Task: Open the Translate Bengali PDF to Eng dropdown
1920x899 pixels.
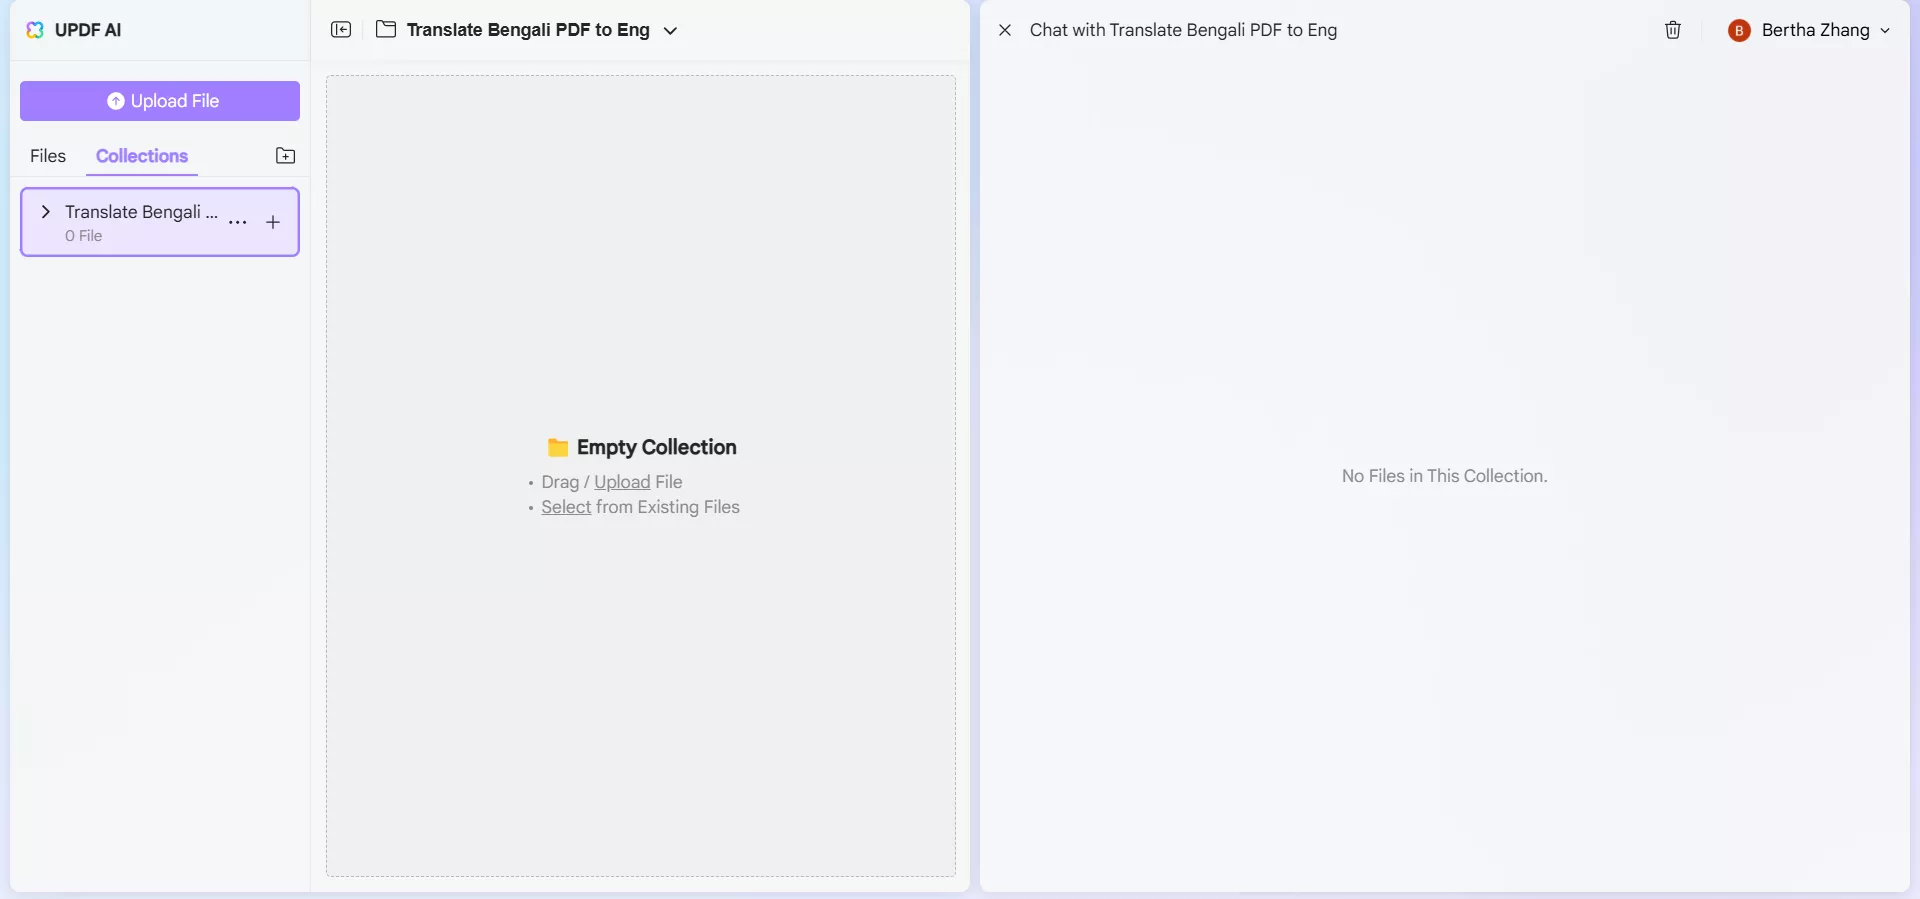Action: [x=670, y=31]
